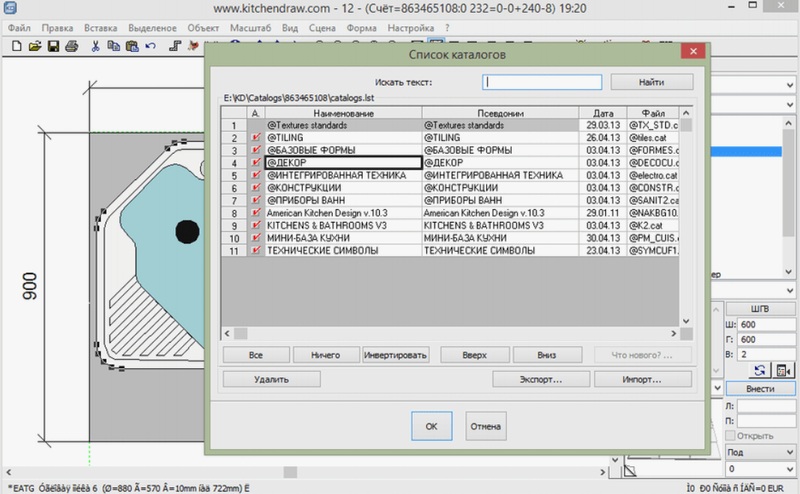Open the calculator panel icon
The image size is (800, 494).
[x=783, y=370]
